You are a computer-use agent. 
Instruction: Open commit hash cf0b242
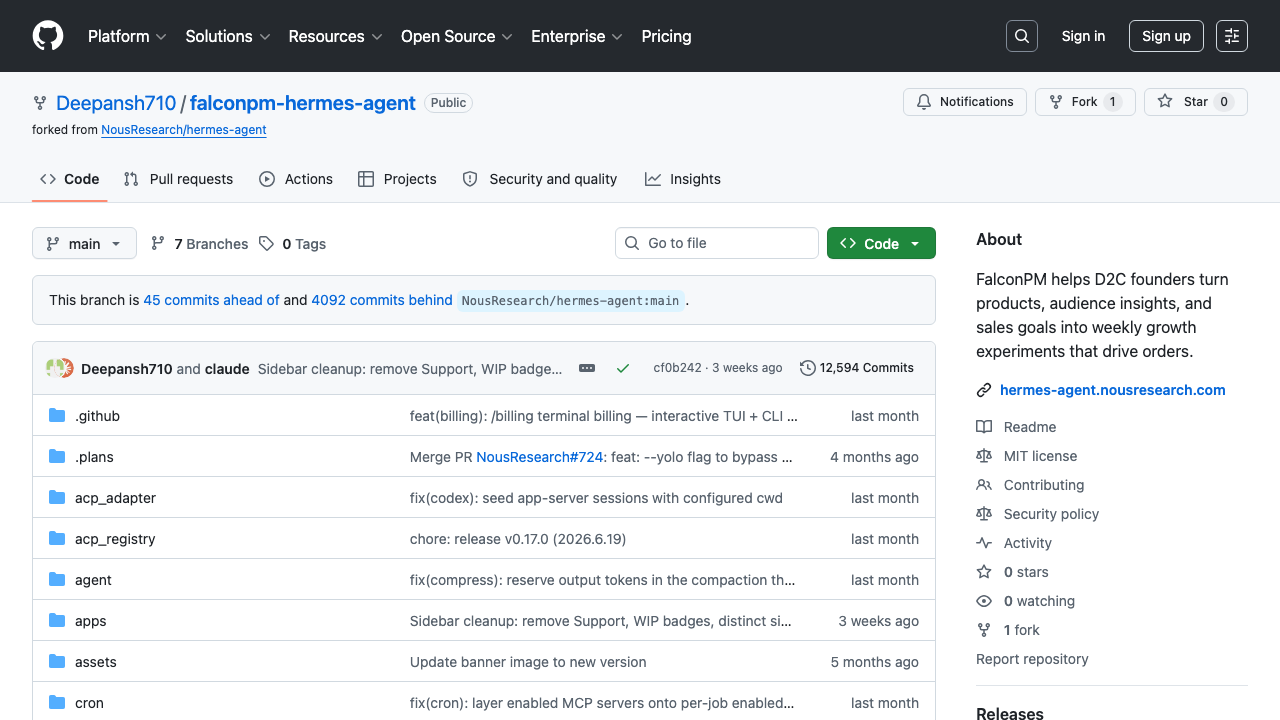pos(678,368)
